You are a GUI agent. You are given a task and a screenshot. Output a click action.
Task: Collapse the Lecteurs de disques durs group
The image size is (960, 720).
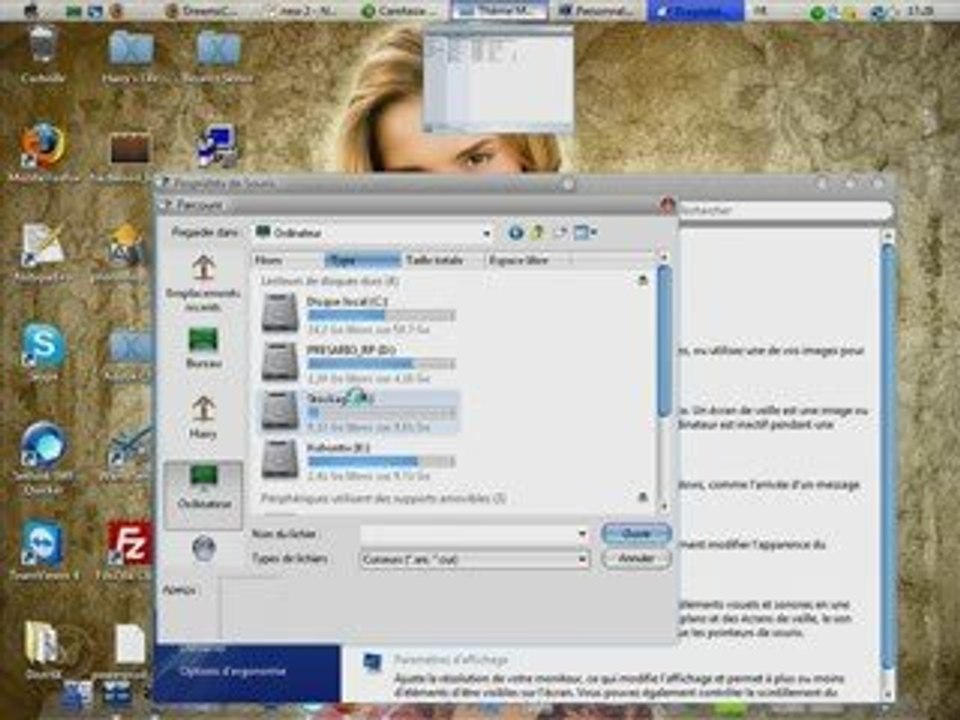[x=642, y=280]
